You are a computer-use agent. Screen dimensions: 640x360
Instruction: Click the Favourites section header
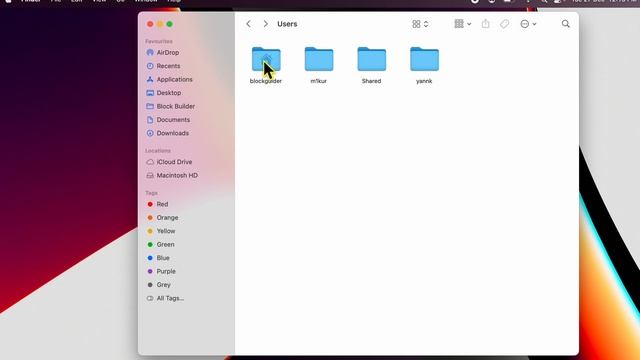[x=159, y=42]
